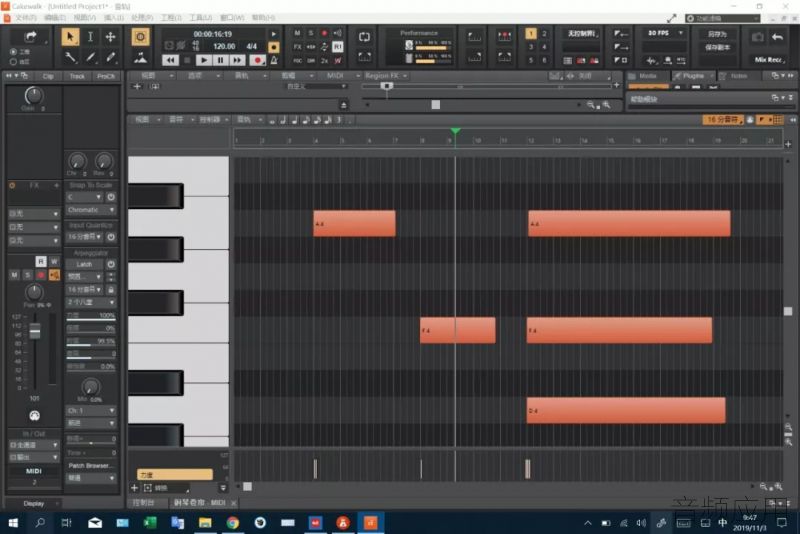Select screenset number 2
The height and width of the screenshot is (534, 800).
[544, 34]
